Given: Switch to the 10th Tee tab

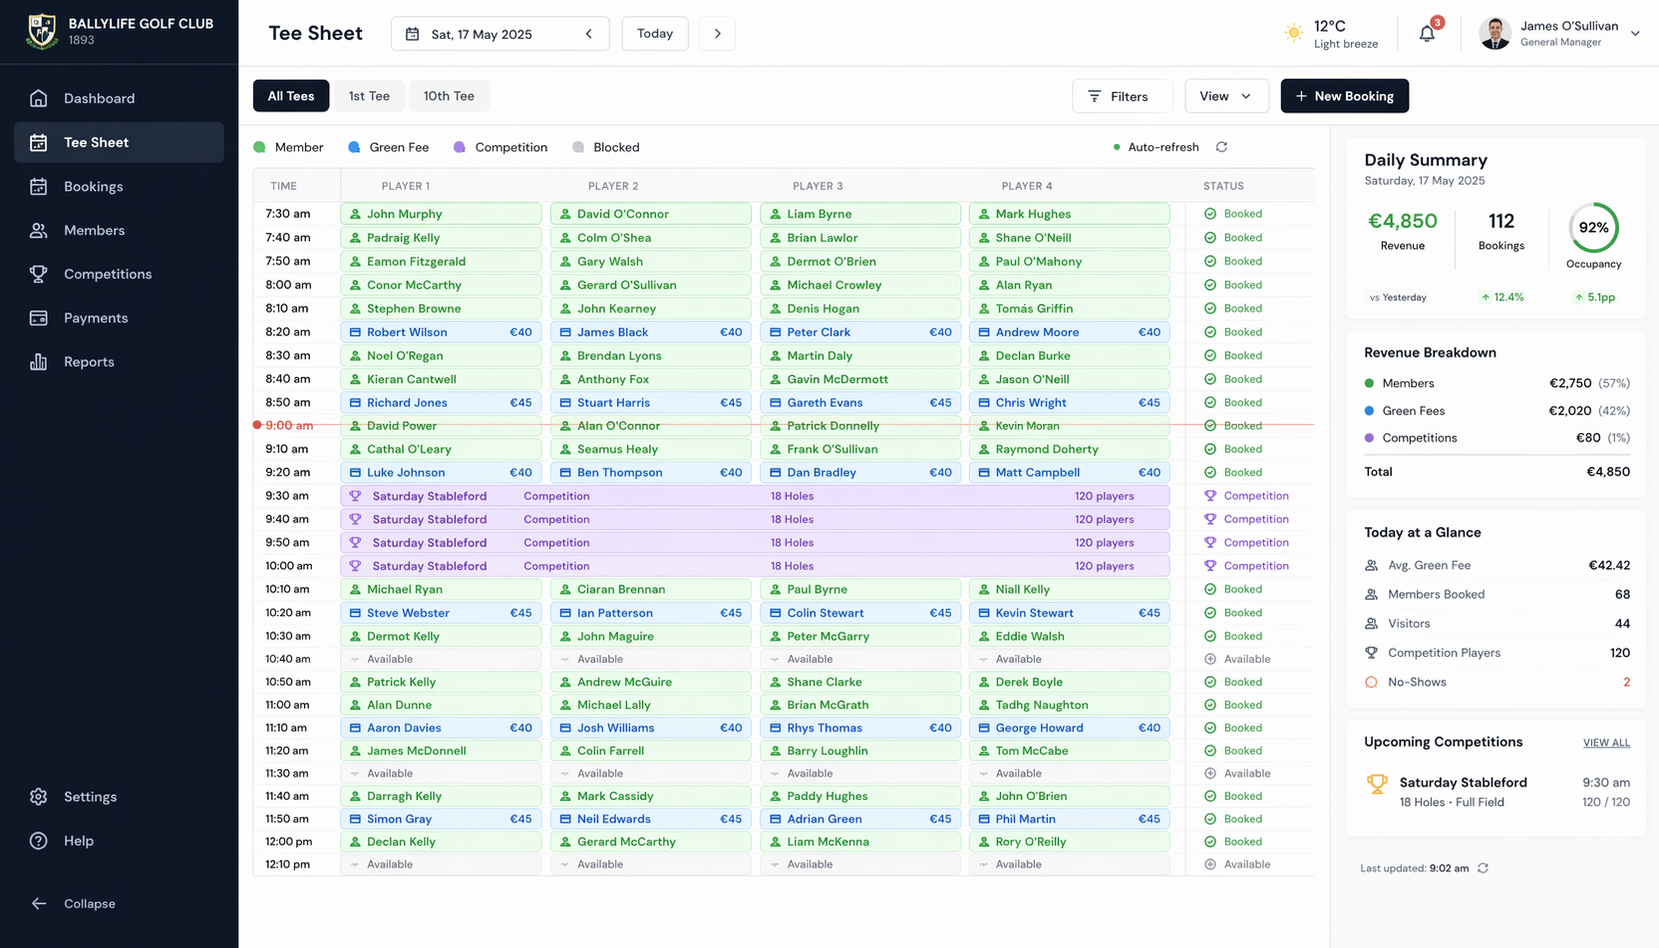Looking at the screenshot, I should pos(449,95).
